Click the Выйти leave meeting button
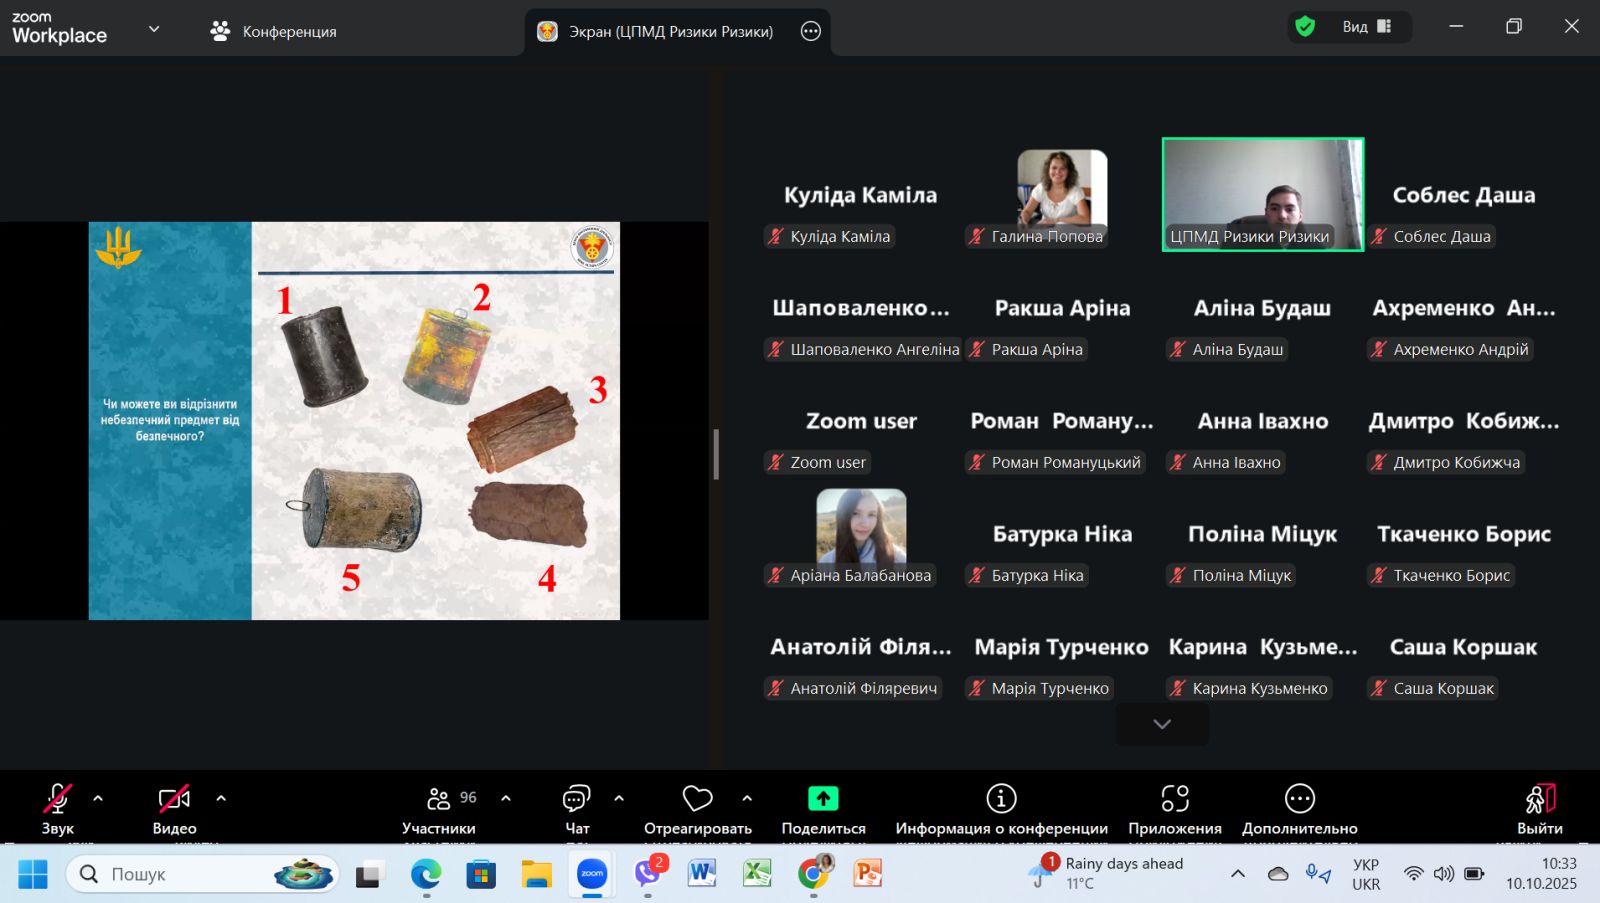This screenshot has height=903, width=1600. tap(1539, 808)
